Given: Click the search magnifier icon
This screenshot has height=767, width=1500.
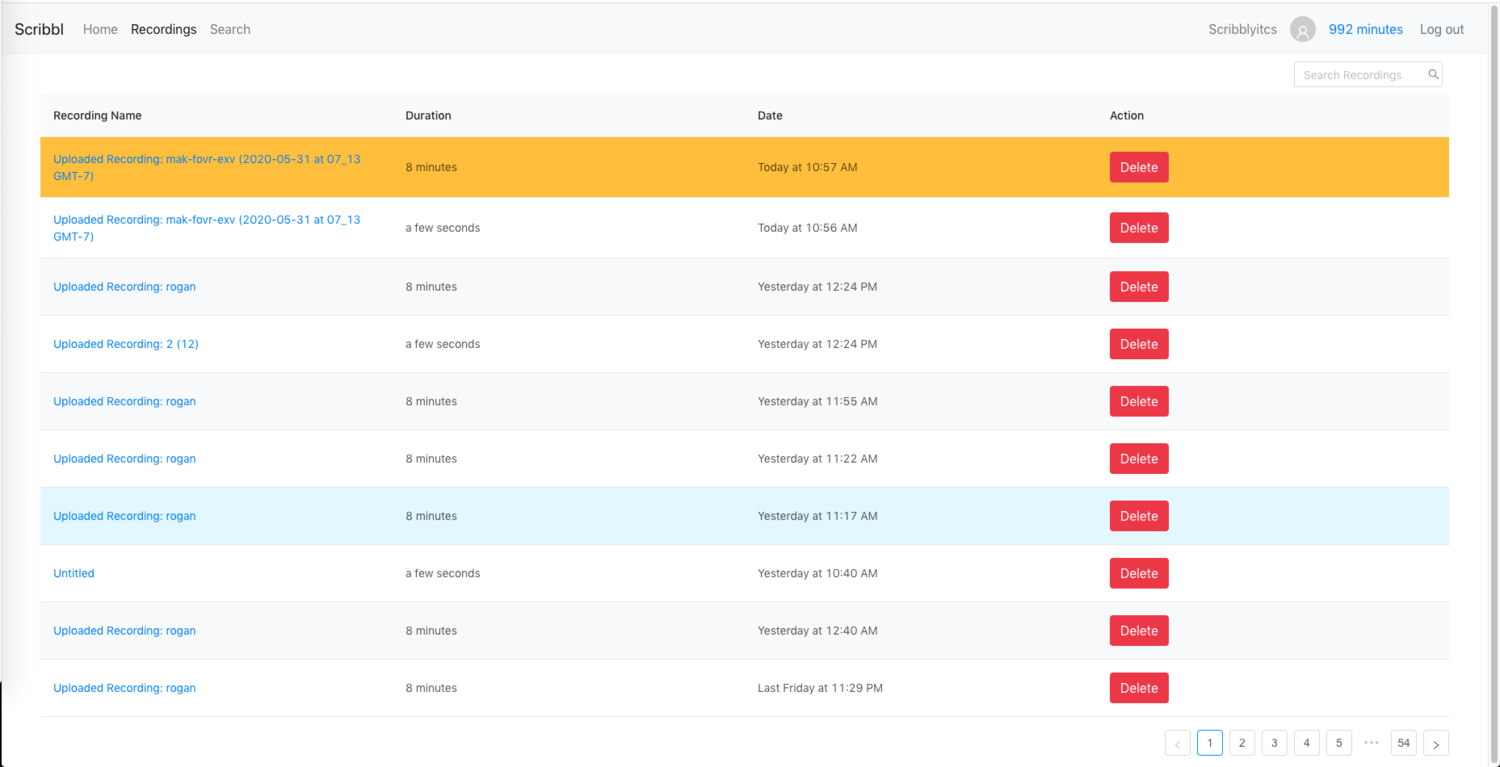Looking at the screenshot, I should pos(1433,74).
